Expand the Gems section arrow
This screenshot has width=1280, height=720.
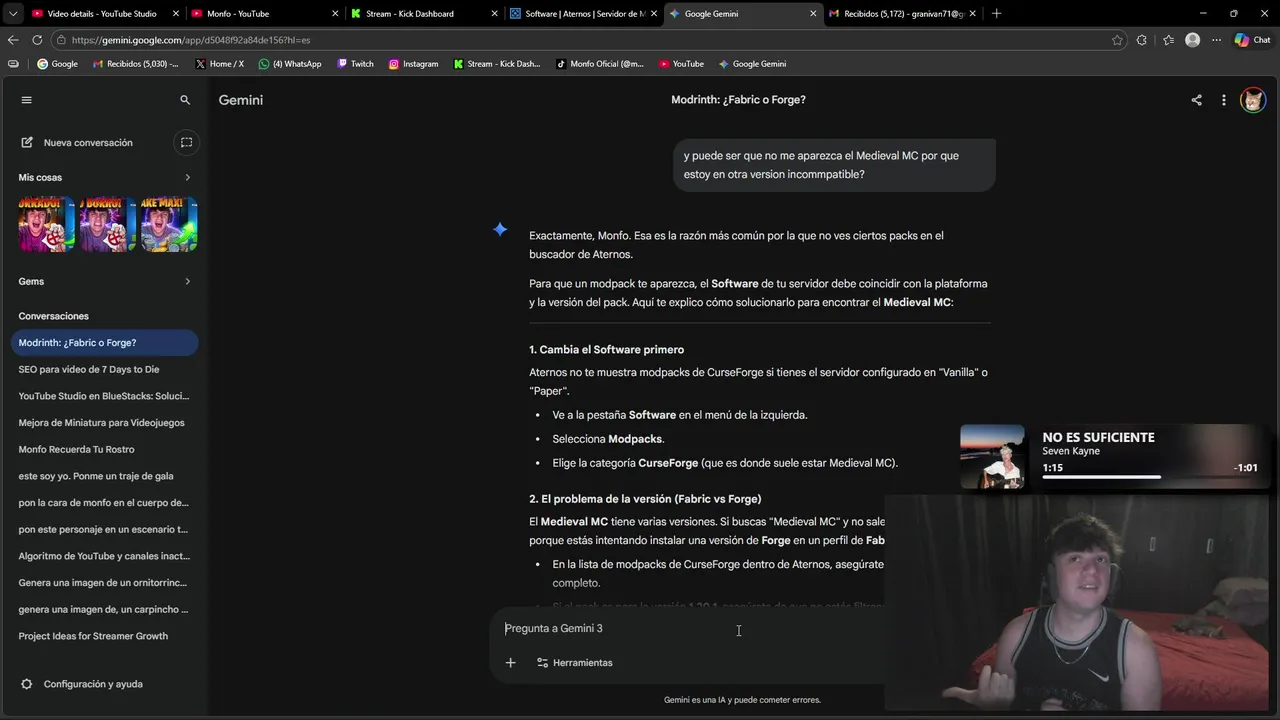[x=187, y=281]
